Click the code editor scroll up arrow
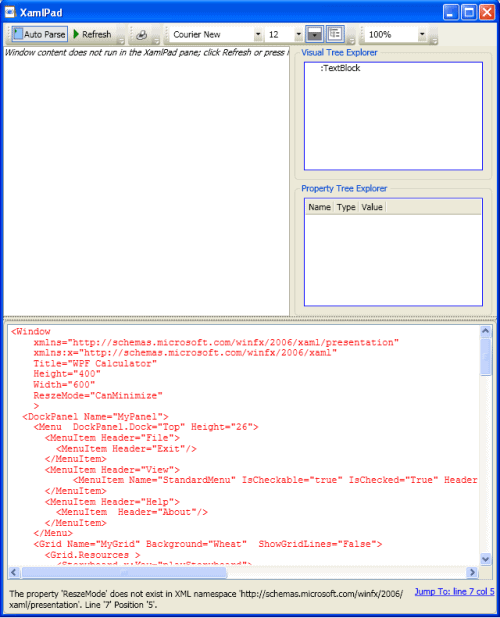Screen dimensions: 500x618 (485, 331)
